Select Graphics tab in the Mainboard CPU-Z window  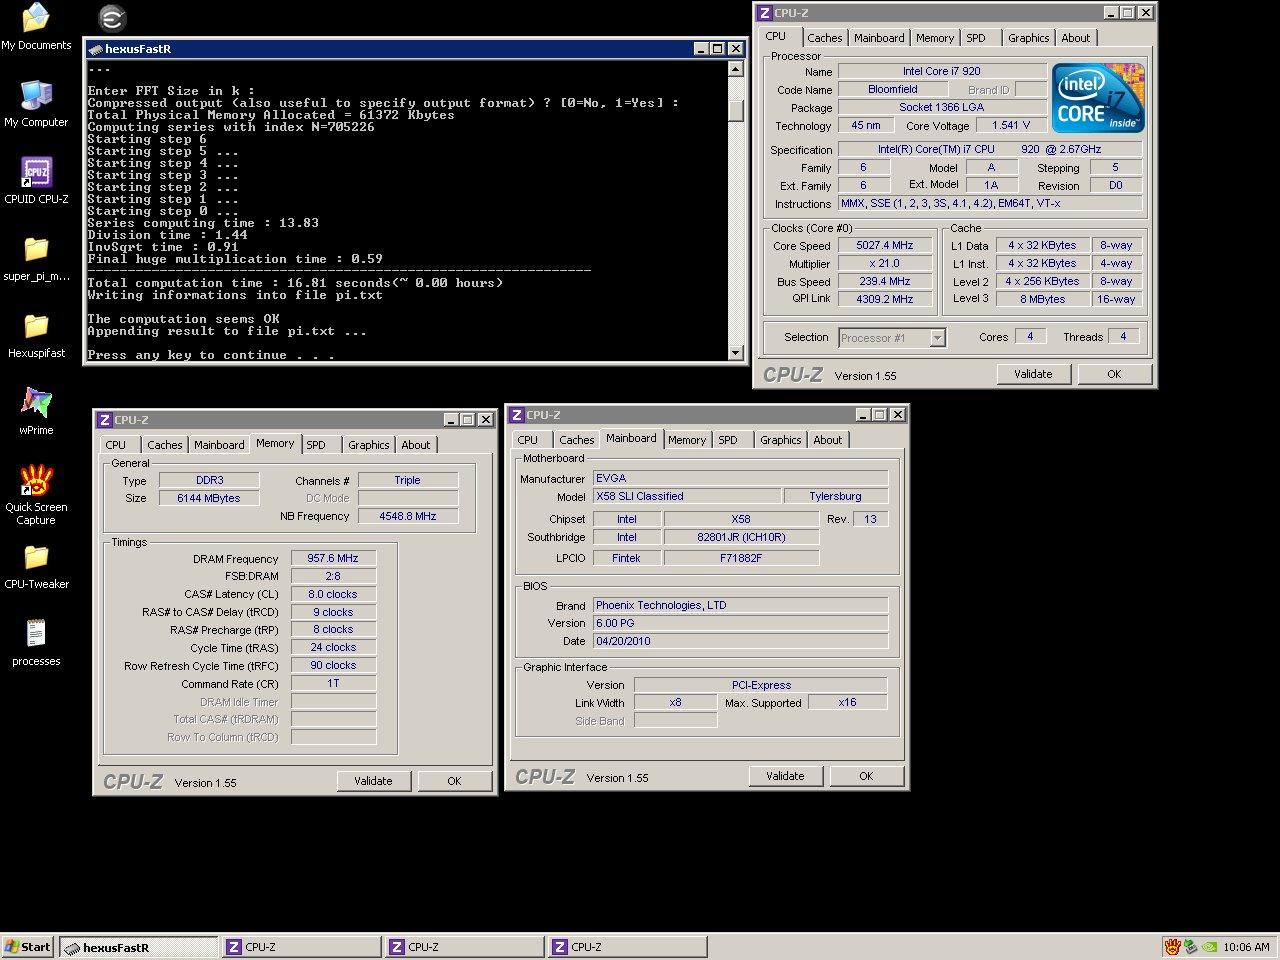780,440
